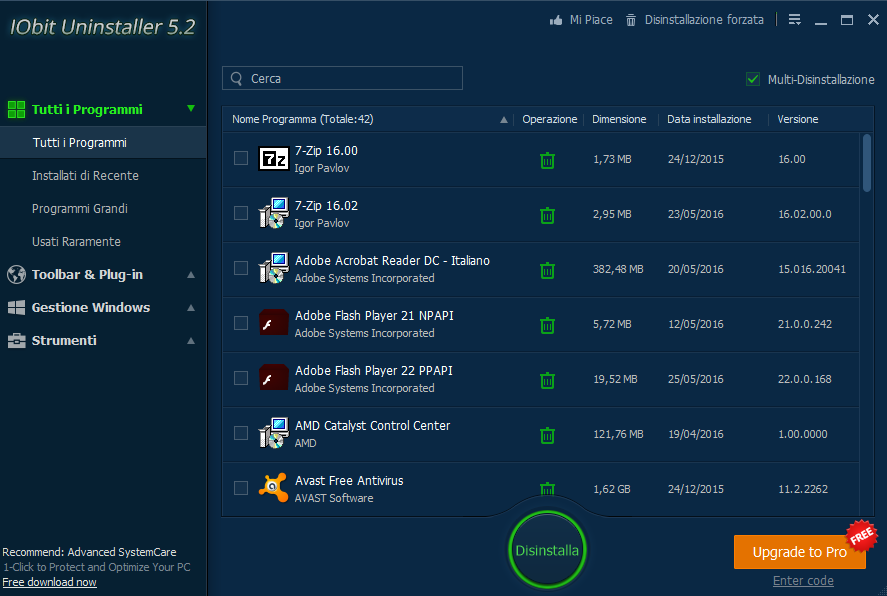This screenshot has height=596, width=887.
Task: Sort by Data installazione column header
Action: coord(709,119)
